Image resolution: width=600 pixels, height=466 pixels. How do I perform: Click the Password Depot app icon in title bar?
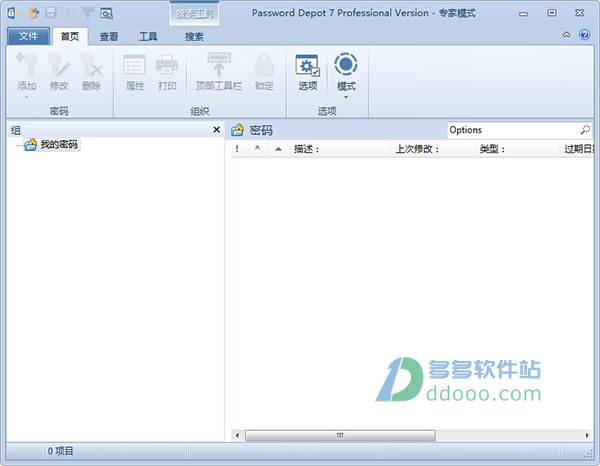tap(13, 14)
